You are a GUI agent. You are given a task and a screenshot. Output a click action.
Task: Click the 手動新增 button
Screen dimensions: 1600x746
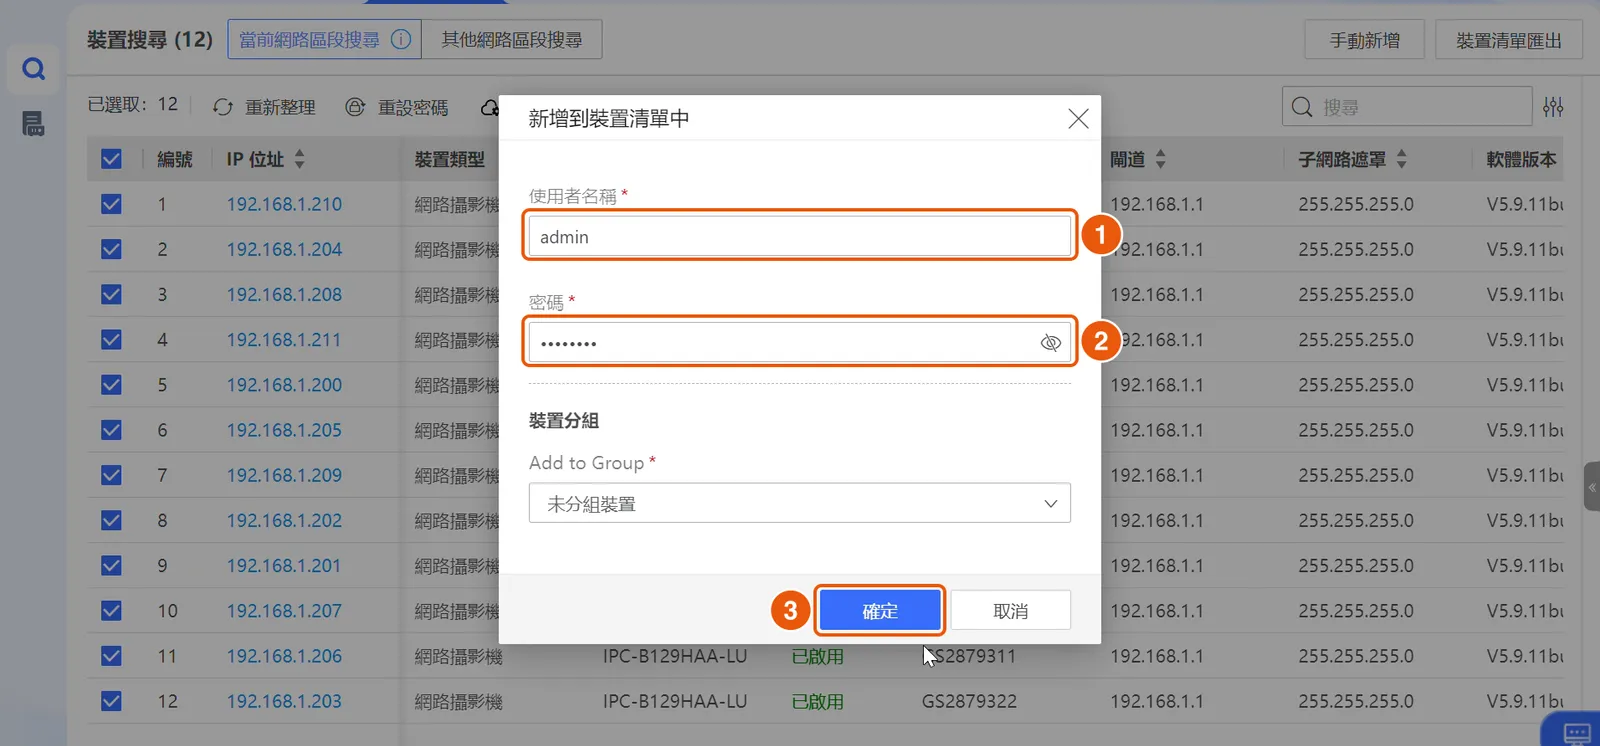(x=1364, y=40)
